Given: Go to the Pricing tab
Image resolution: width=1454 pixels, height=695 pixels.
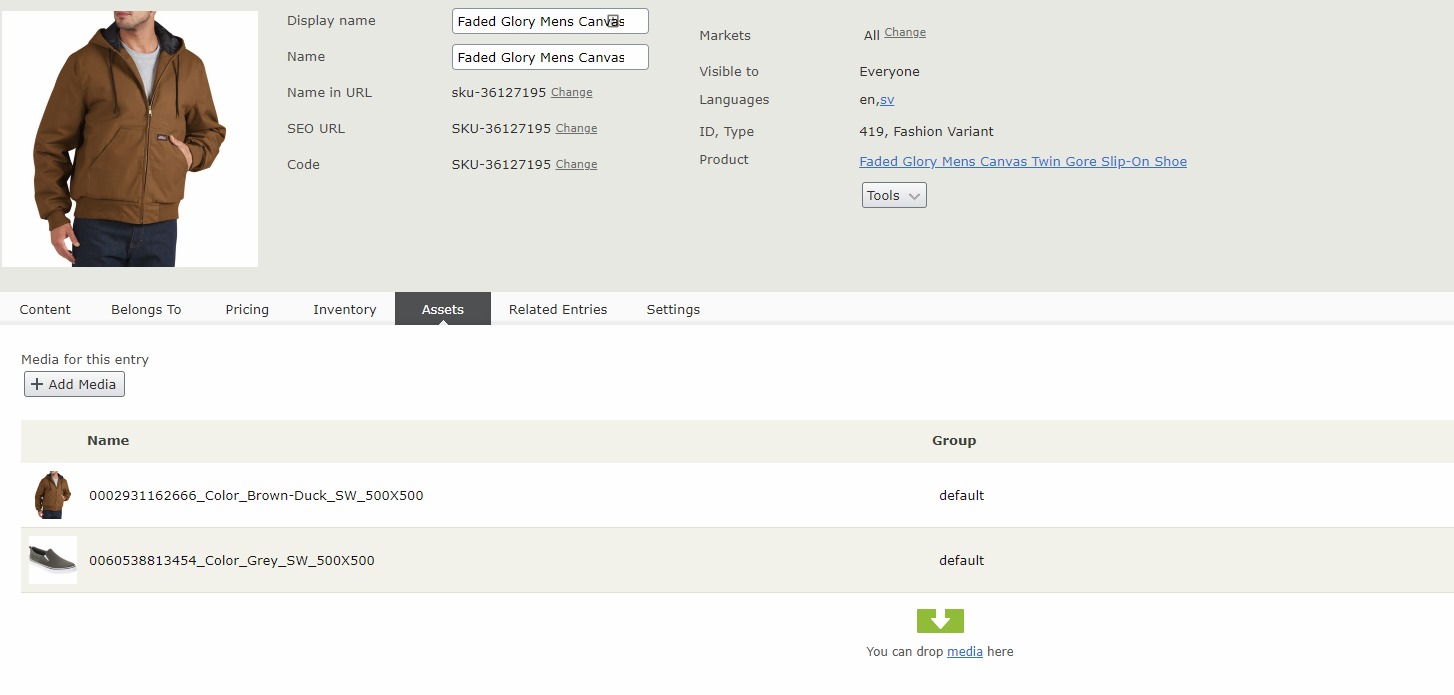Looking at the screenshot, I should (x=247, y=309).
